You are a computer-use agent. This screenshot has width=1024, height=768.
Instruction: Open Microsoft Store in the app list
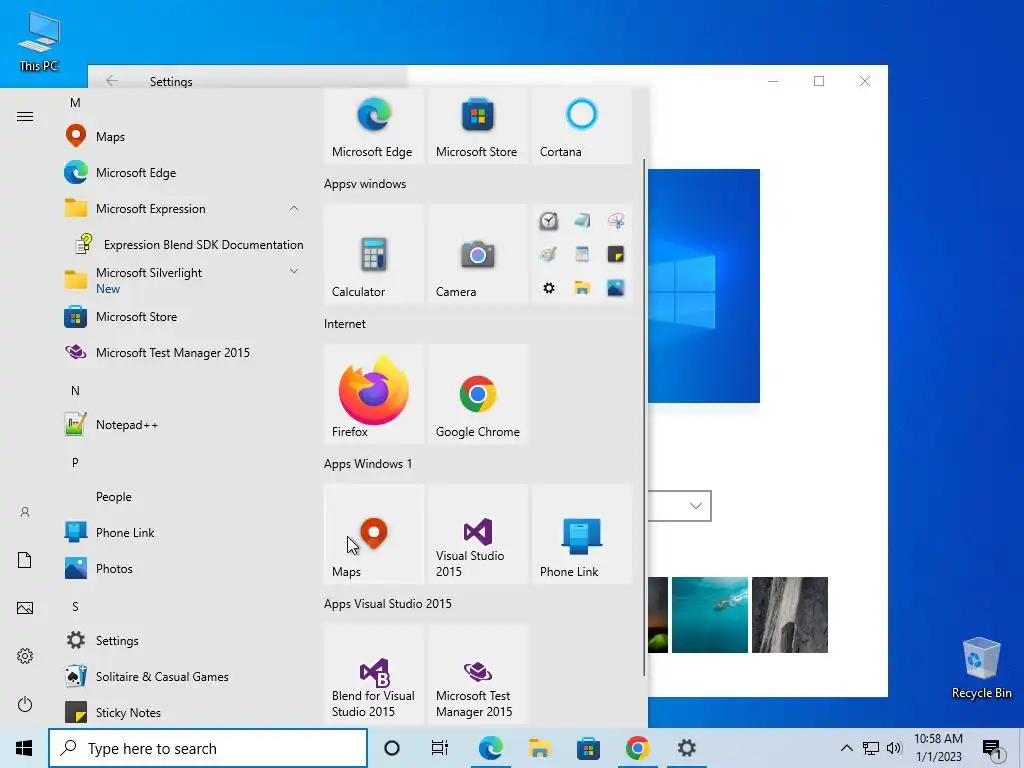coord(186,317)
